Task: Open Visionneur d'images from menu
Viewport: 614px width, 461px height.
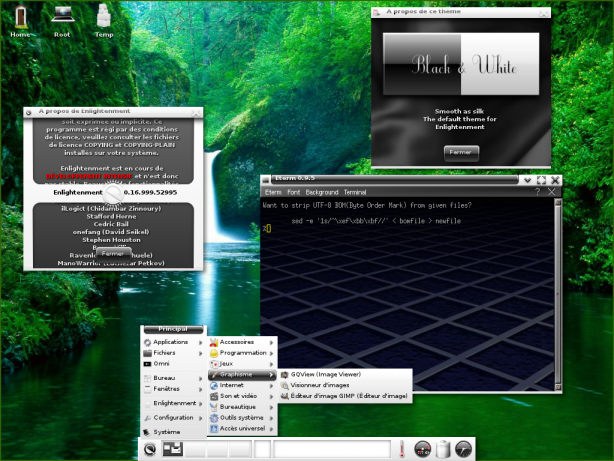Action: tap(319, 385)
